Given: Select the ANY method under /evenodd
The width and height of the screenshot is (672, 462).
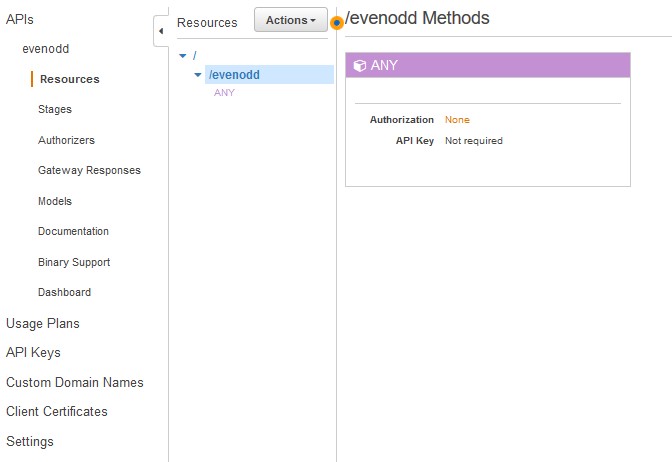Looking at the screenshot, I should (224, 93).
